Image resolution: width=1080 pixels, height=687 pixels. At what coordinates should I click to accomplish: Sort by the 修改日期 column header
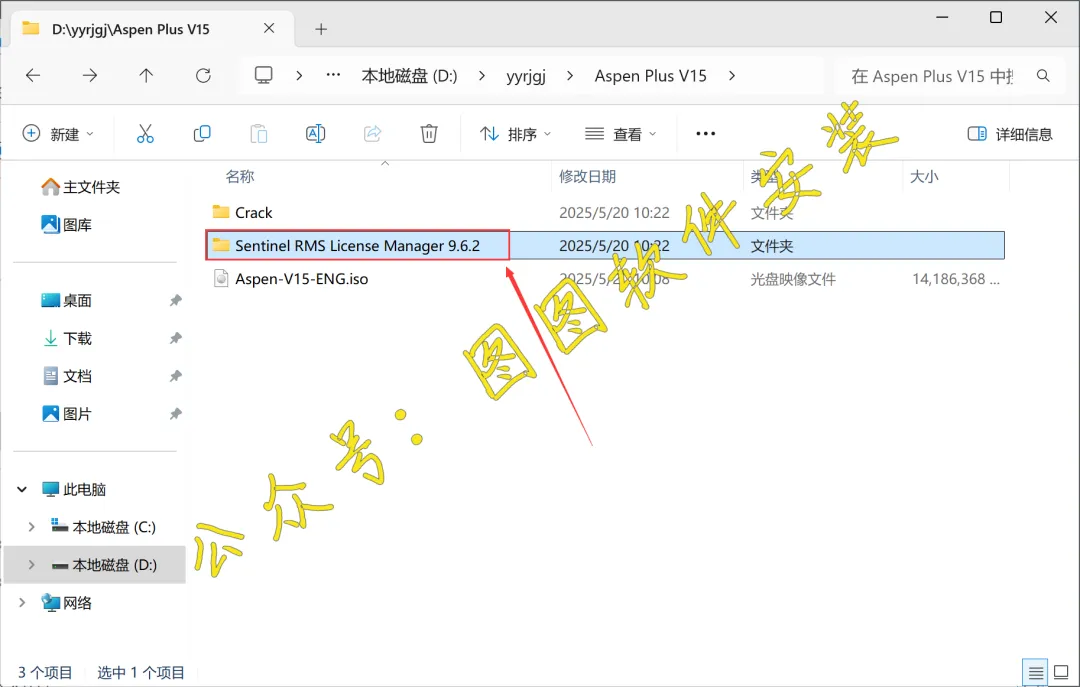(587, 176)
